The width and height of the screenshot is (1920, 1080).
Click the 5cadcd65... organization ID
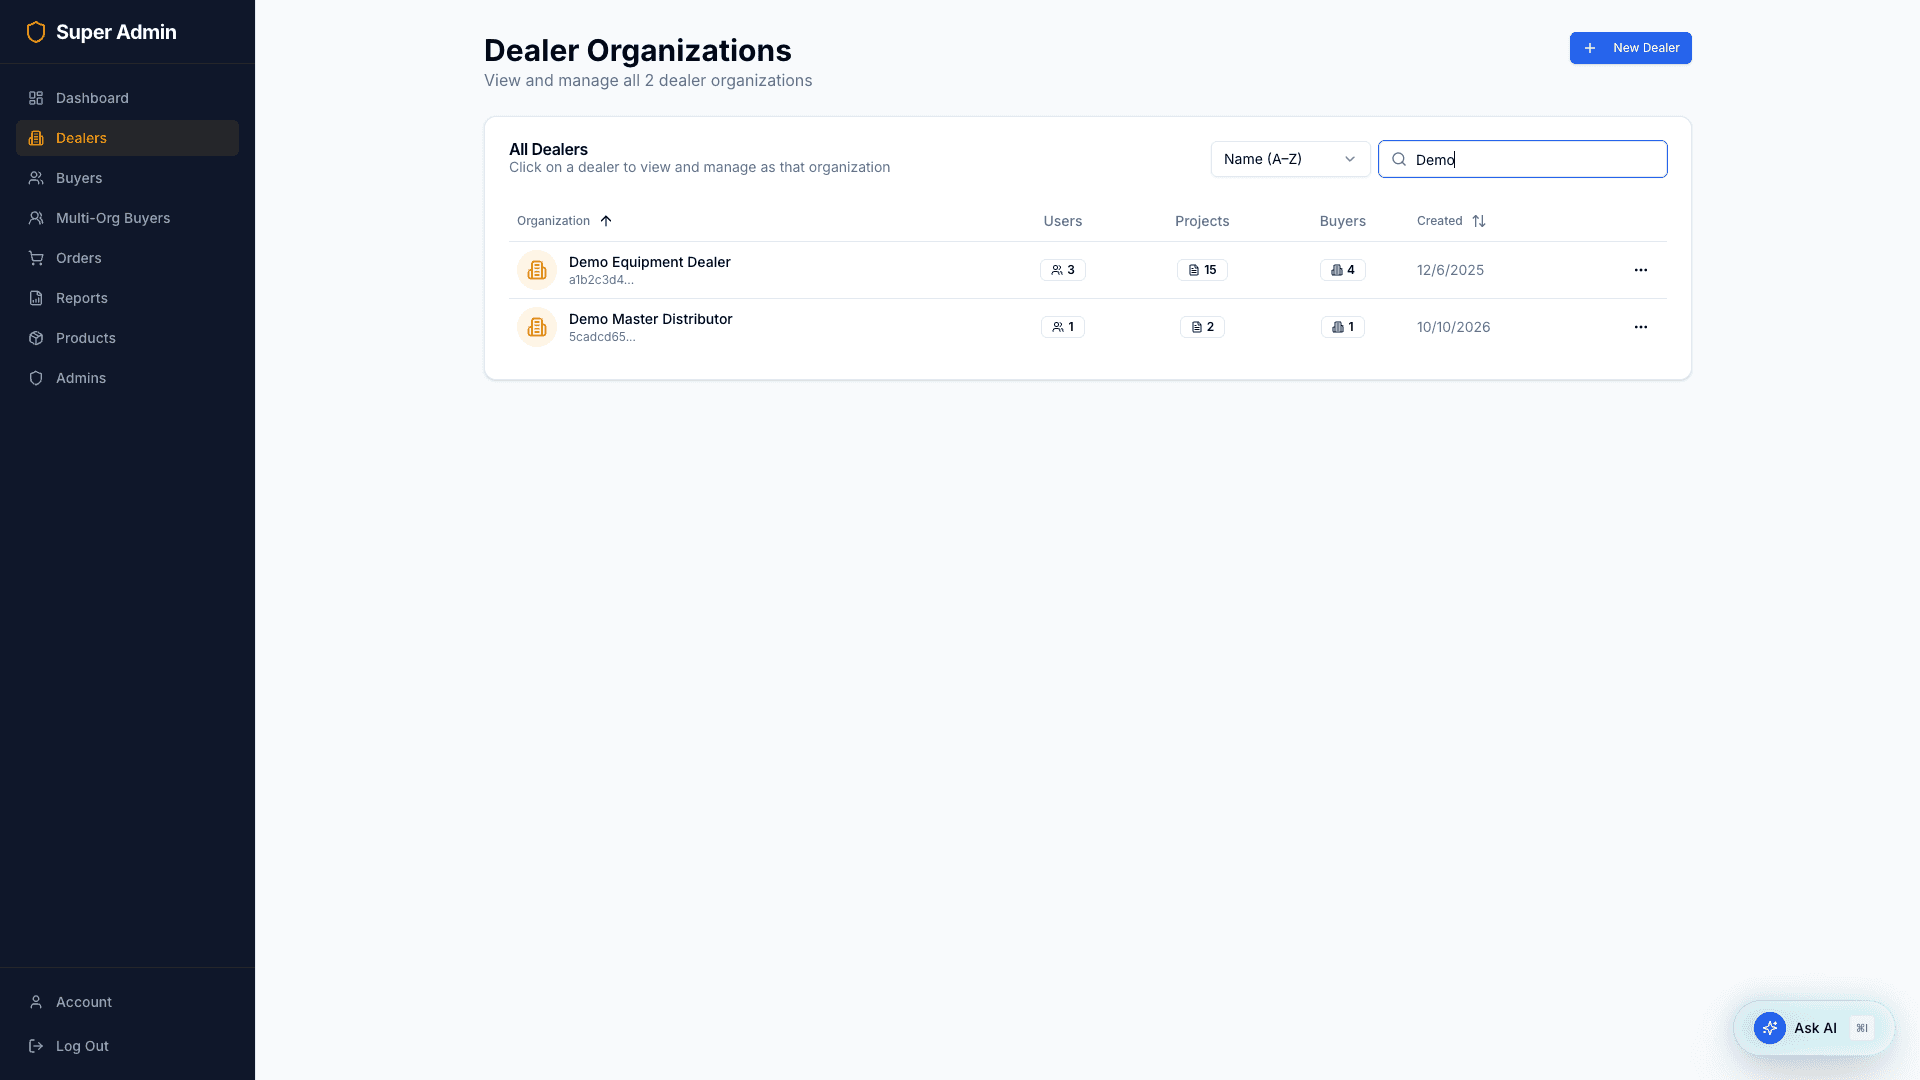pos(602,337)
